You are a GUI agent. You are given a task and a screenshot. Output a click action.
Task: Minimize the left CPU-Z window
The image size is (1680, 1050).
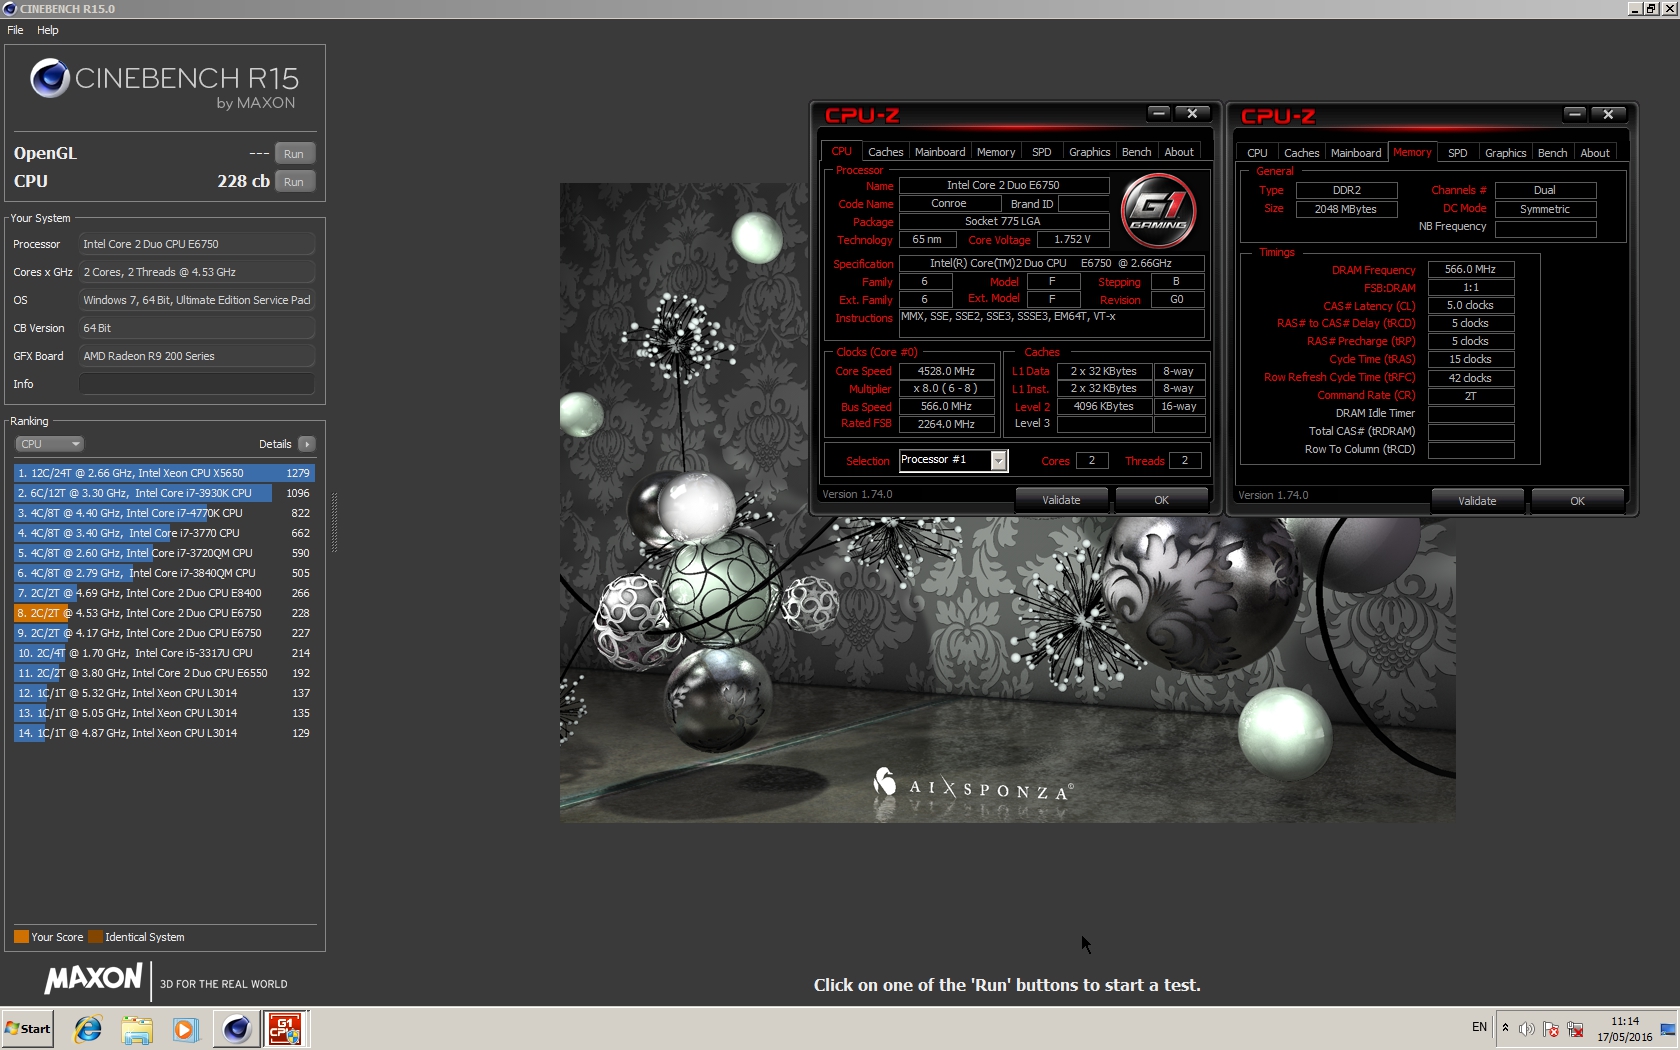[1159, 113]
